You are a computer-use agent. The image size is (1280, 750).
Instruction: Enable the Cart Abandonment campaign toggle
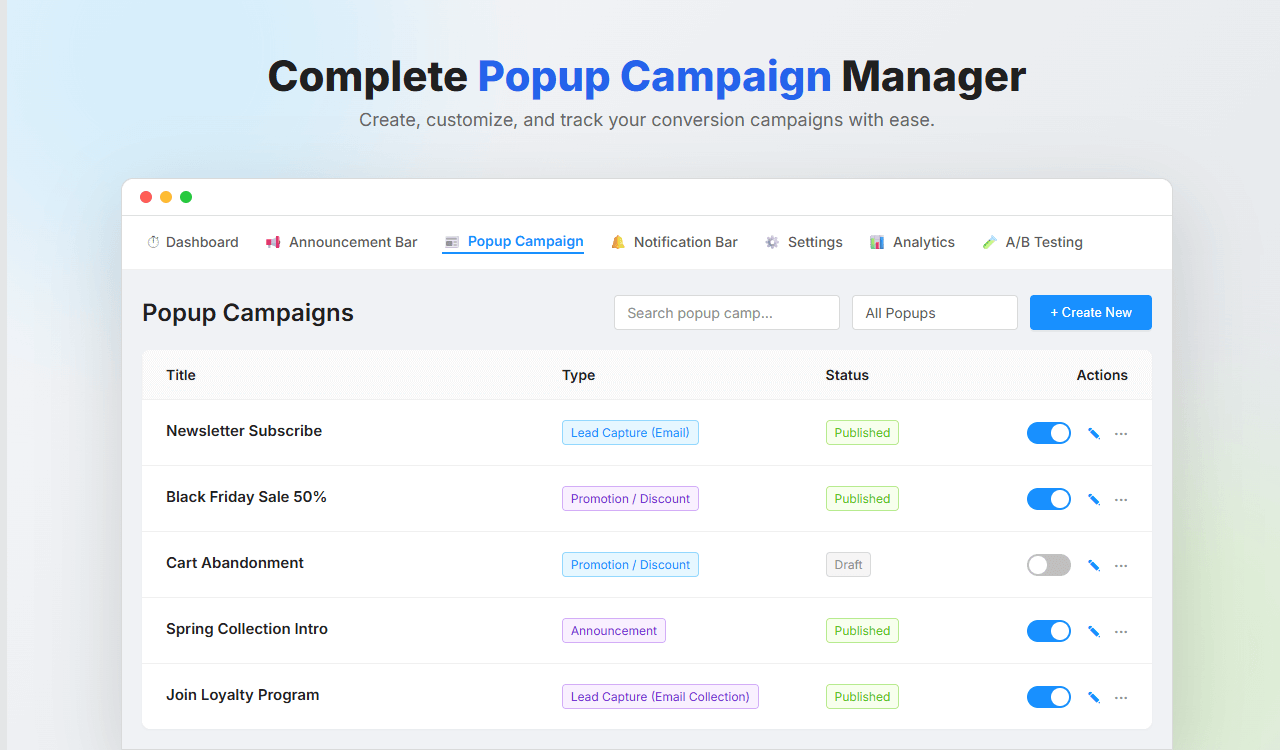[x=1048, y=565]
